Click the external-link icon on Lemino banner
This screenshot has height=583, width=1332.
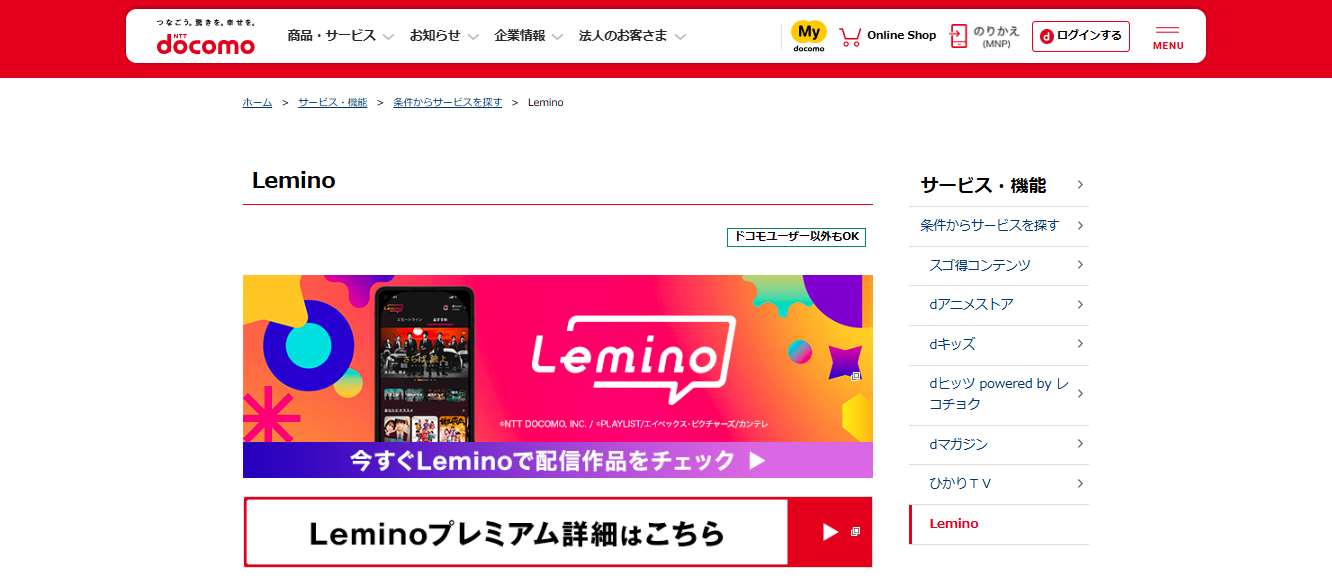click(x=856, y=376)
